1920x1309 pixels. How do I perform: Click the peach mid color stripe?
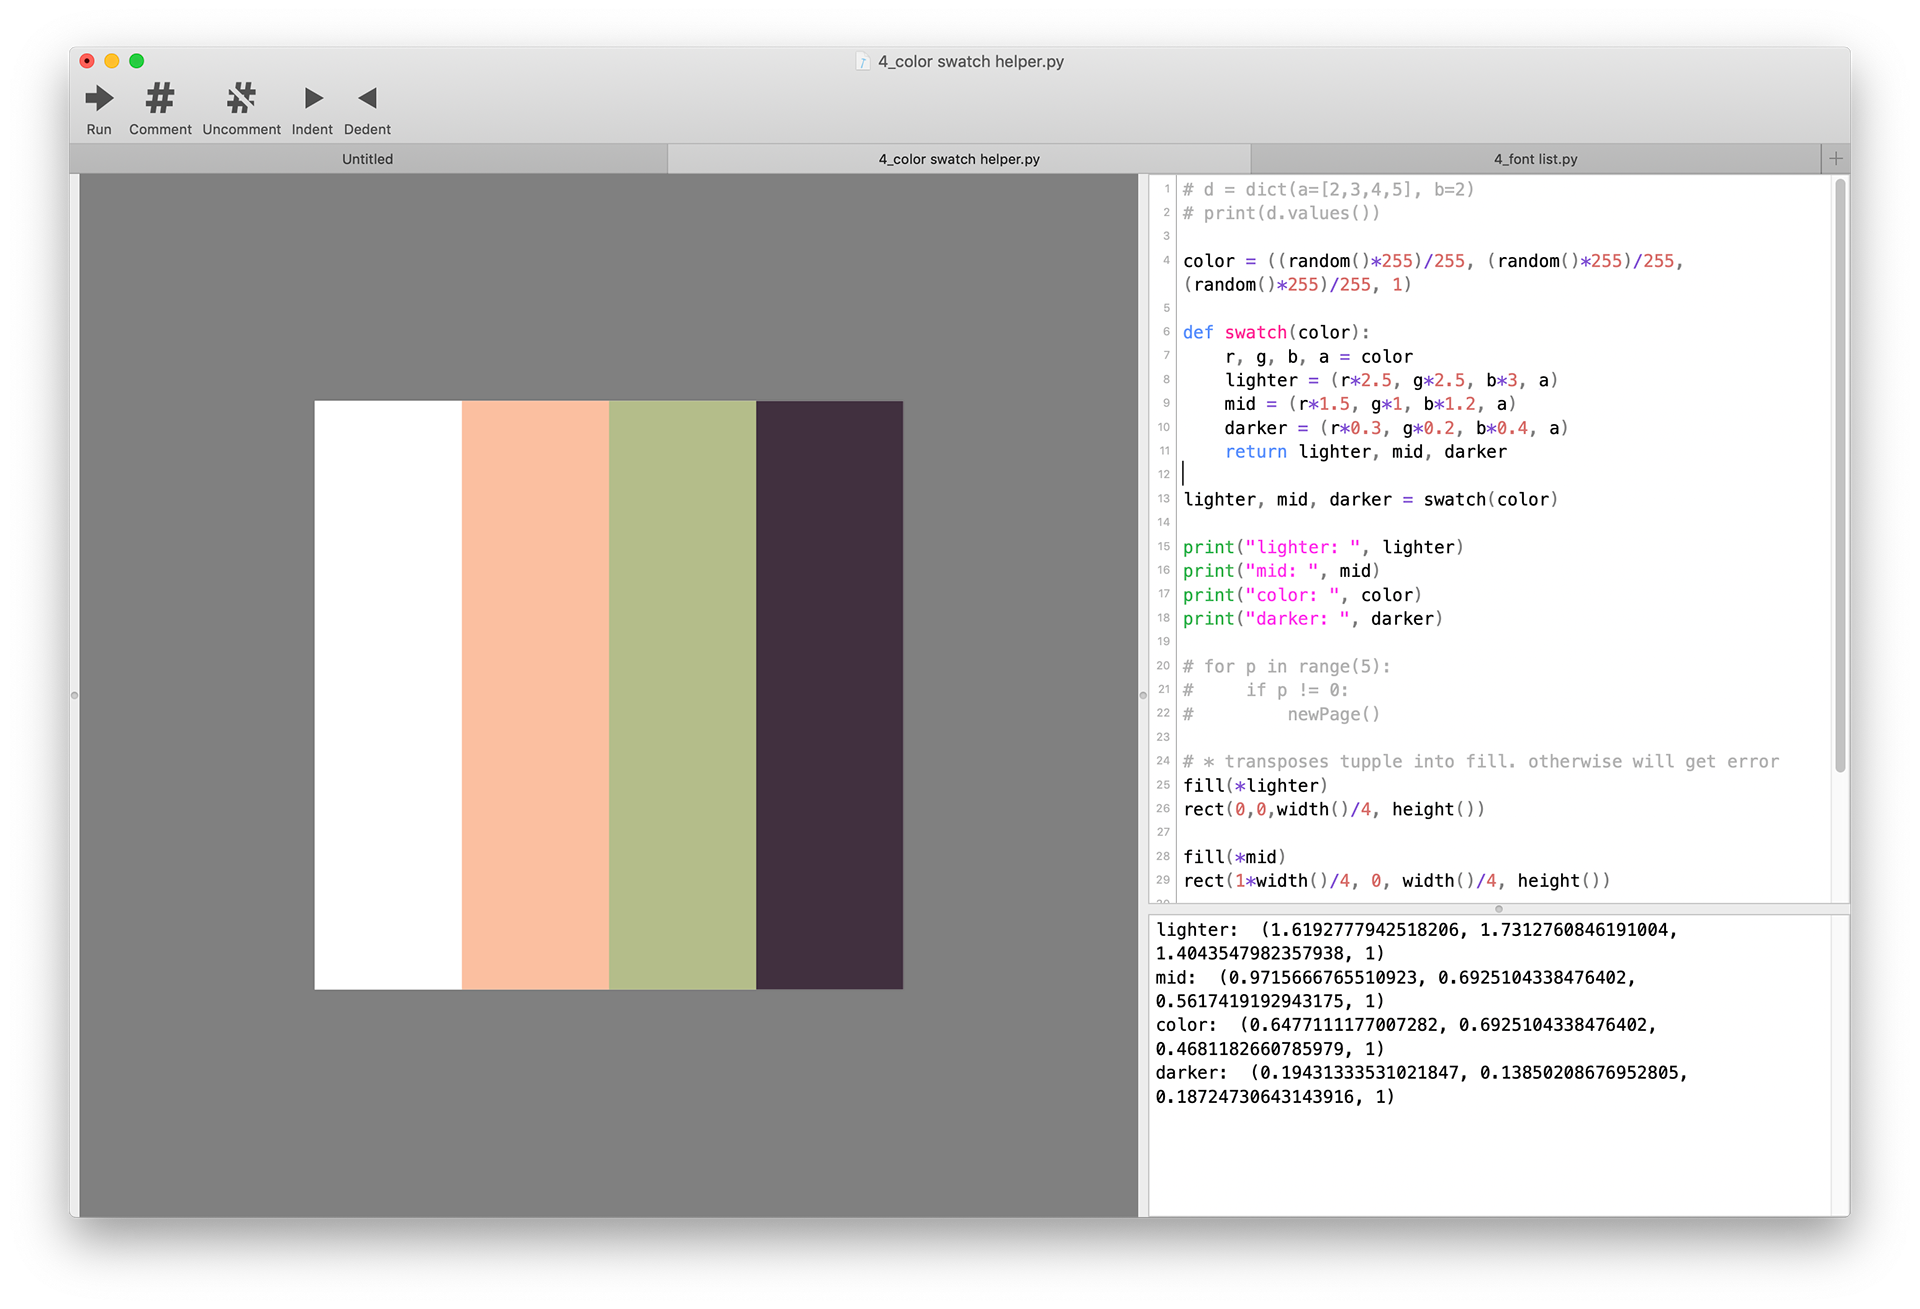[535, 695]
